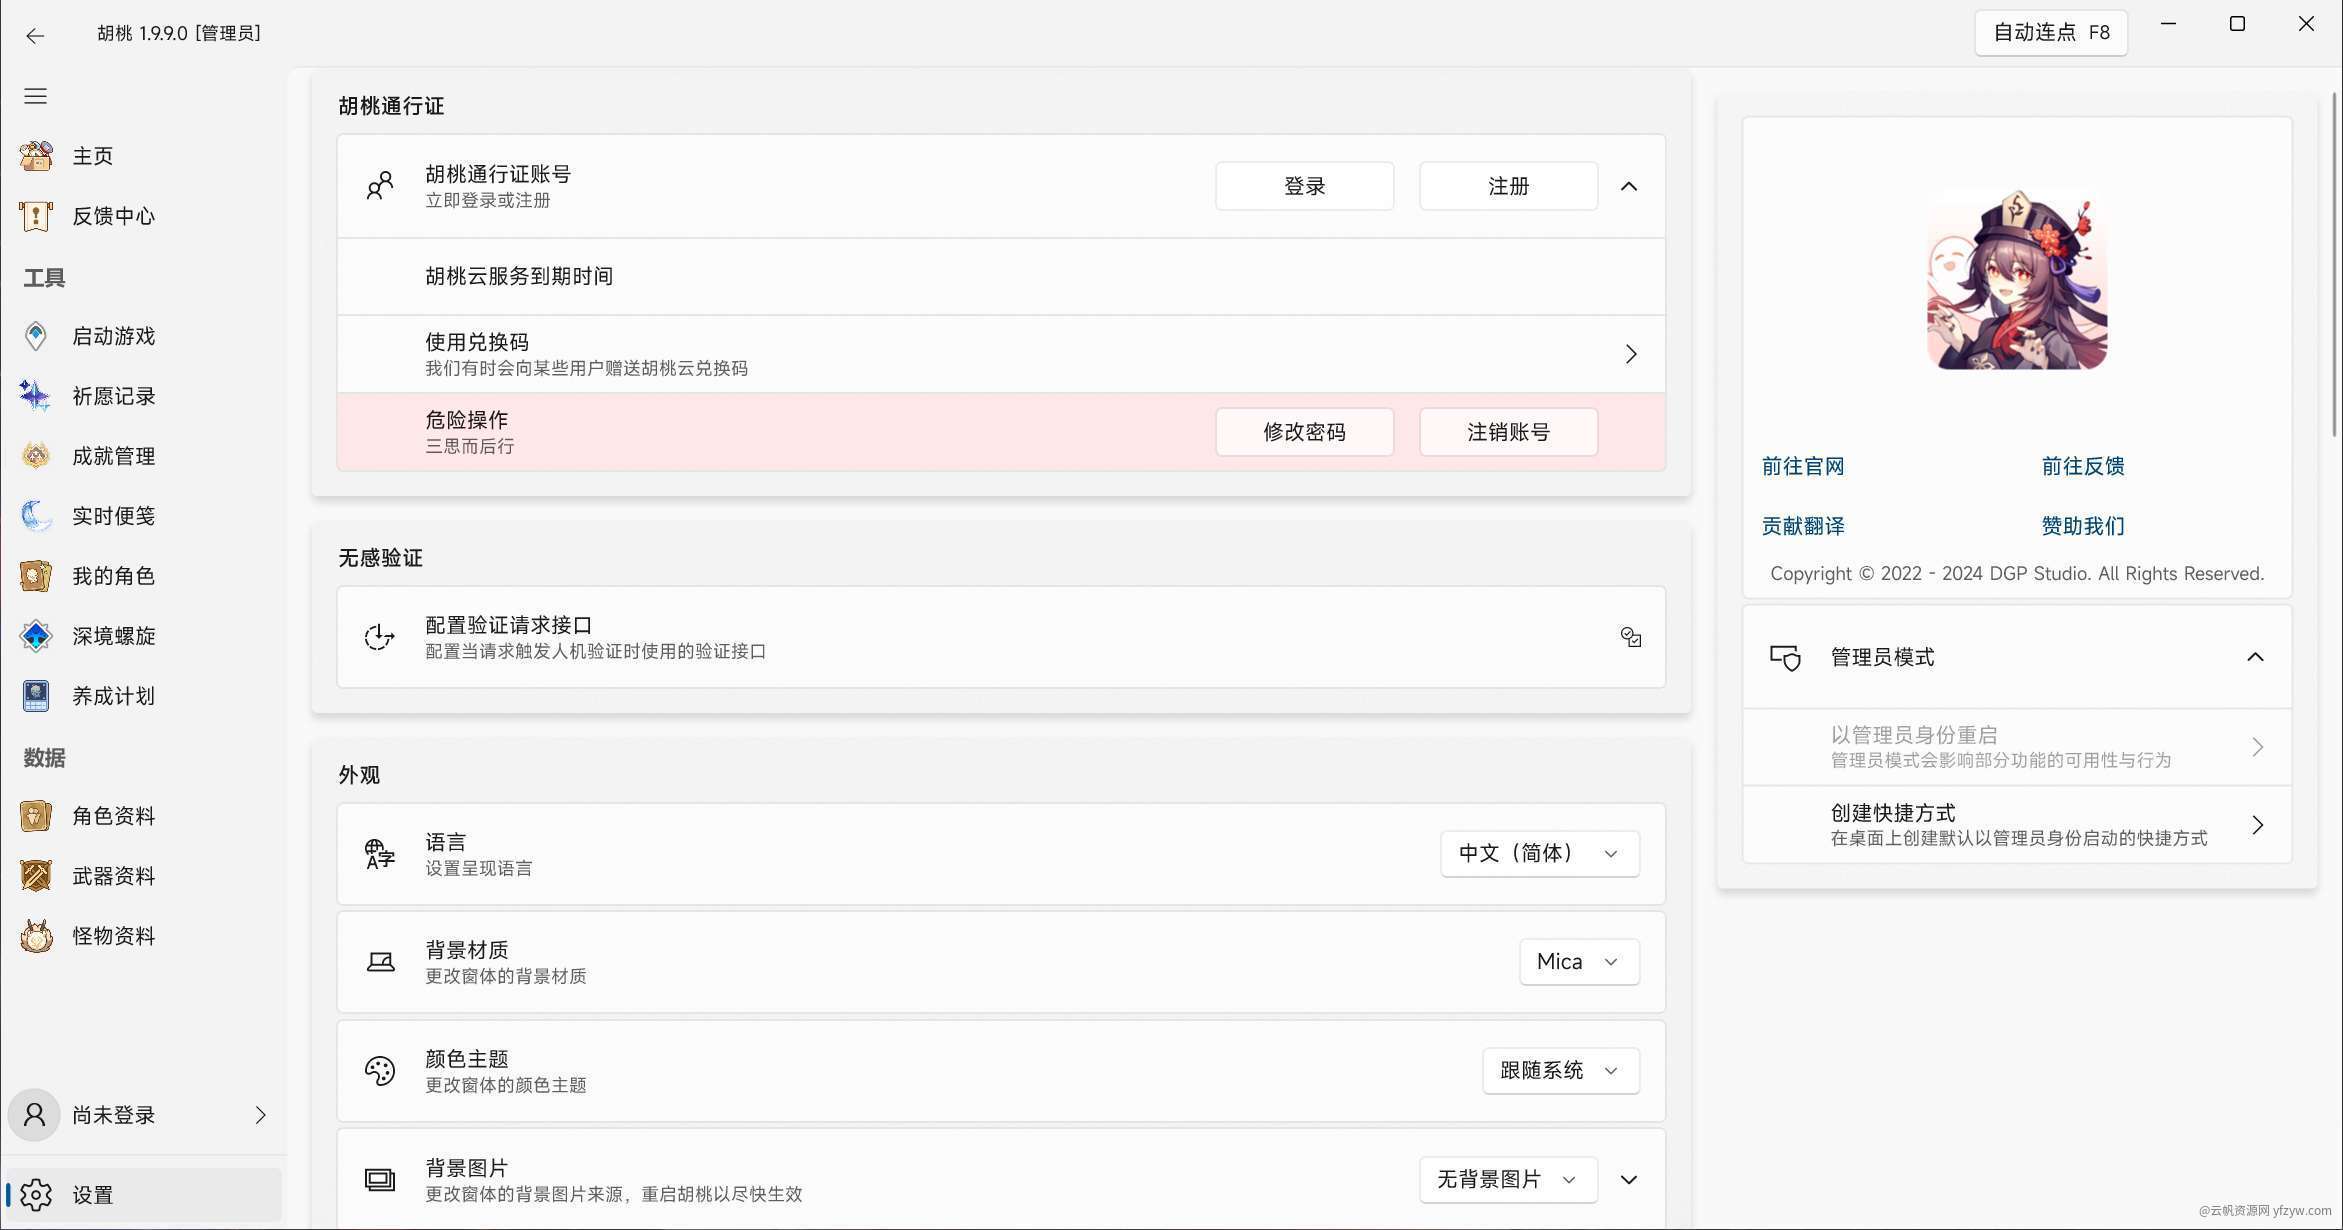Open the 前往官网 link

pos(1803,467)
